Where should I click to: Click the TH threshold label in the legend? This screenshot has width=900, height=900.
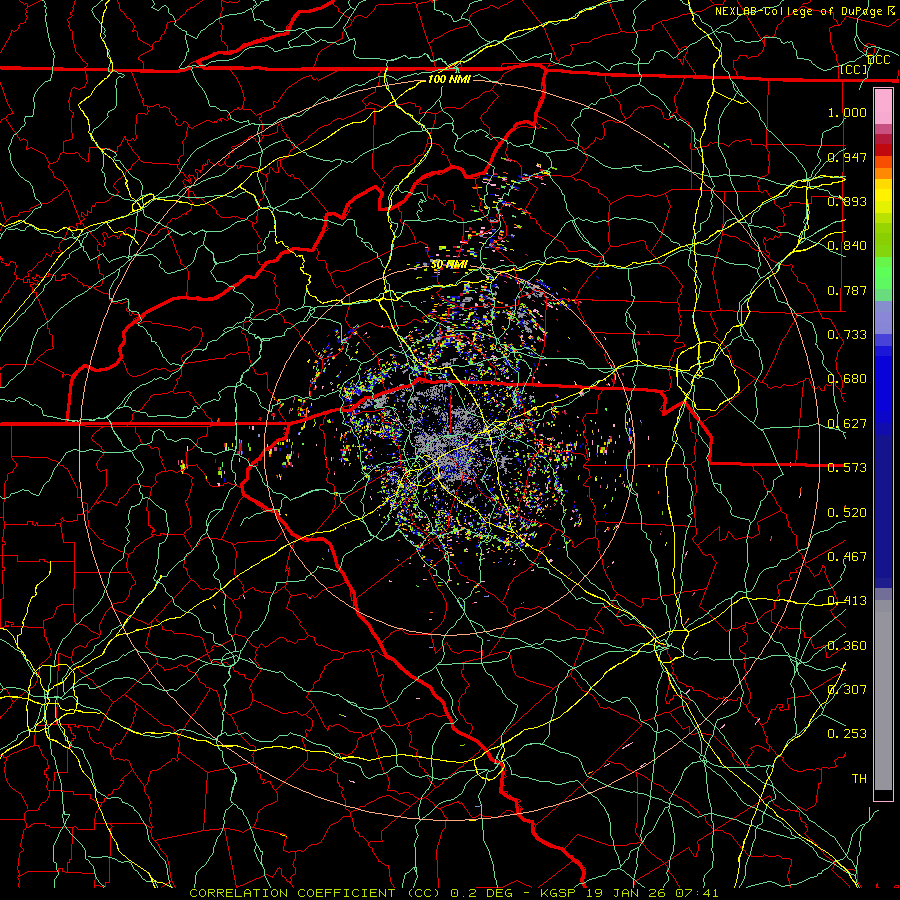[x=859, y=779]
